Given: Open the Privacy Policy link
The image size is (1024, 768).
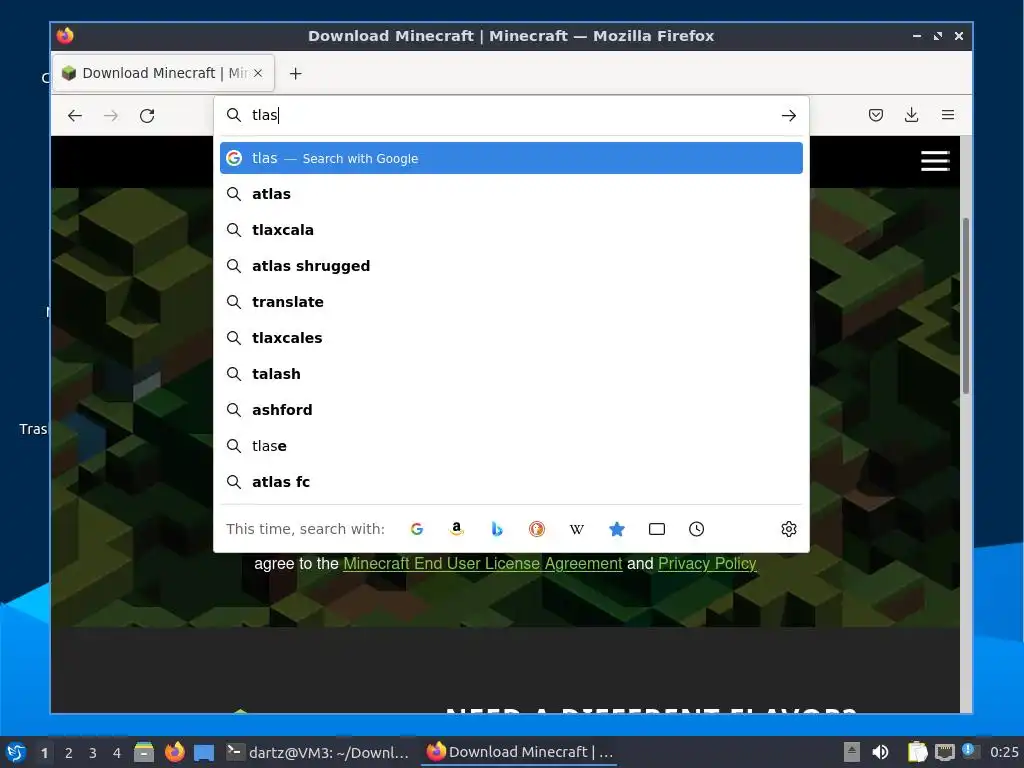Looking at the screenshot, I should [707, 564].
